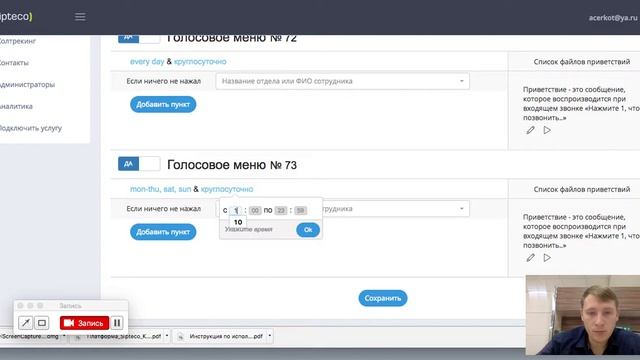Image resolution: width=640 pixels, height=360 pixels.
Task: Open круглосуточно link in menu 72
Action: tap(200, 62)
